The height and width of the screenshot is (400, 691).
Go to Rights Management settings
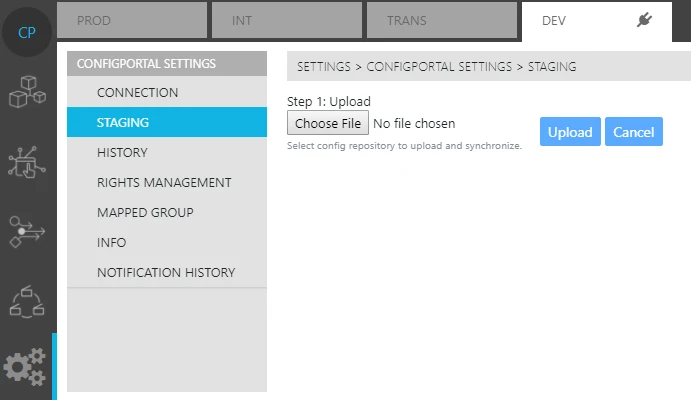tap(164, 183)
